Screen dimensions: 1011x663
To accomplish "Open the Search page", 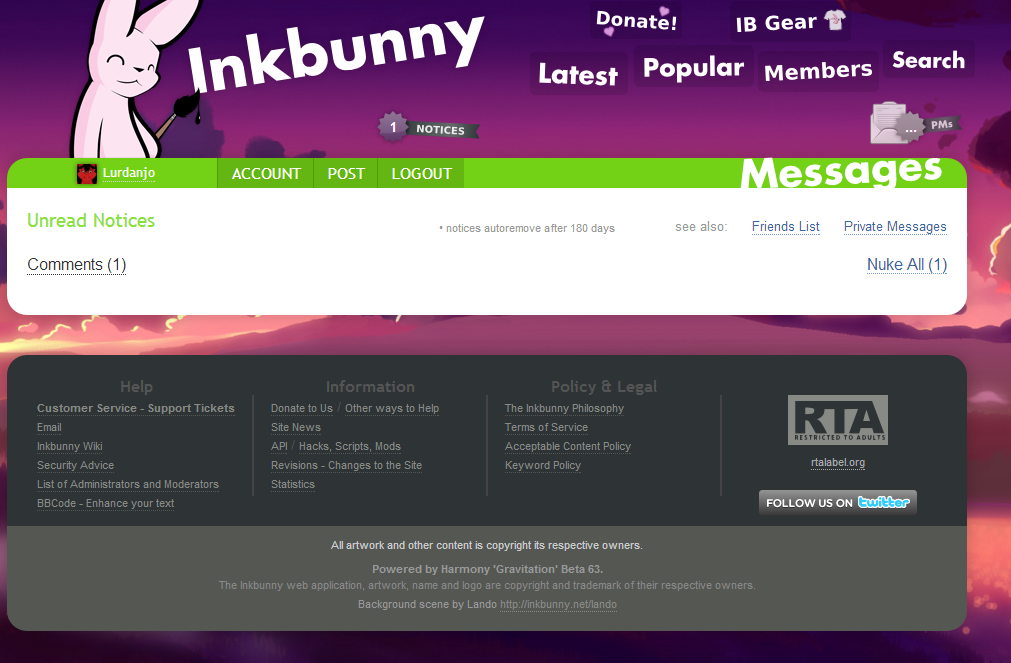I will pos(928,60).
